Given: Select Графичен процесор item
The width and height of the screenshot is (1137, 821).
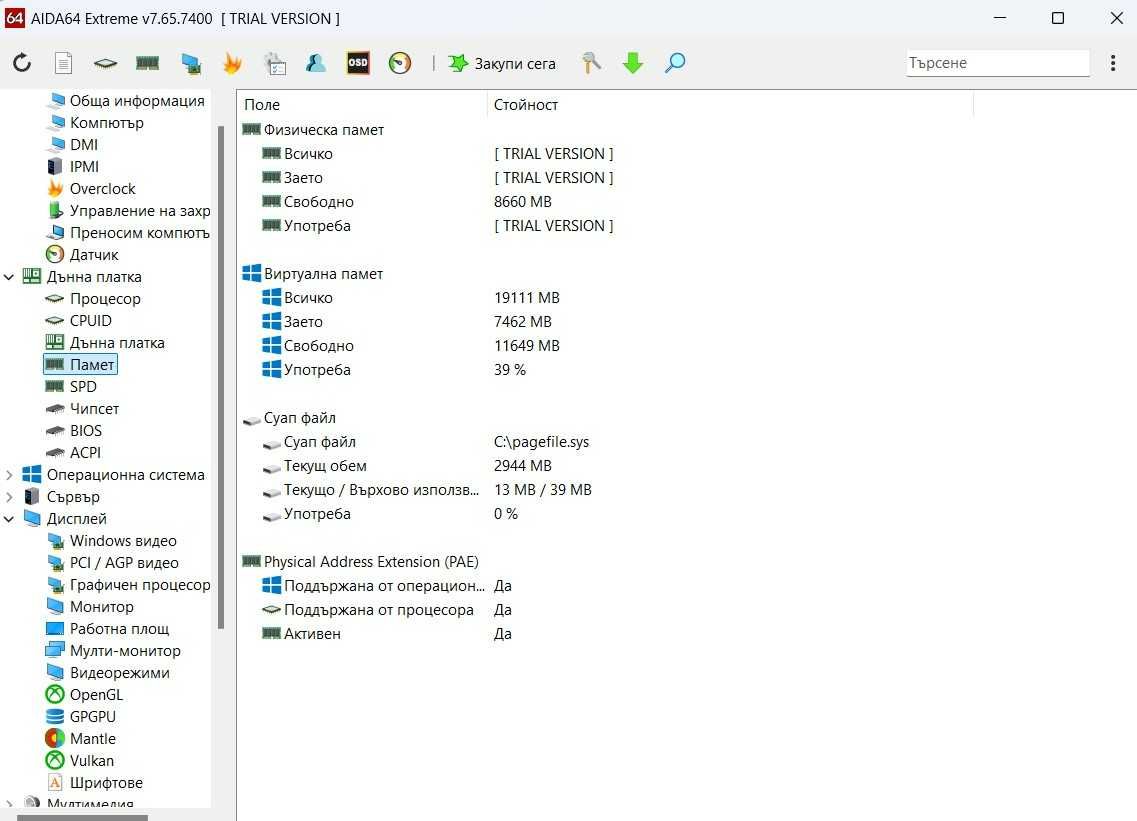Looking at the screenshot, I should [x=128, y=585].
